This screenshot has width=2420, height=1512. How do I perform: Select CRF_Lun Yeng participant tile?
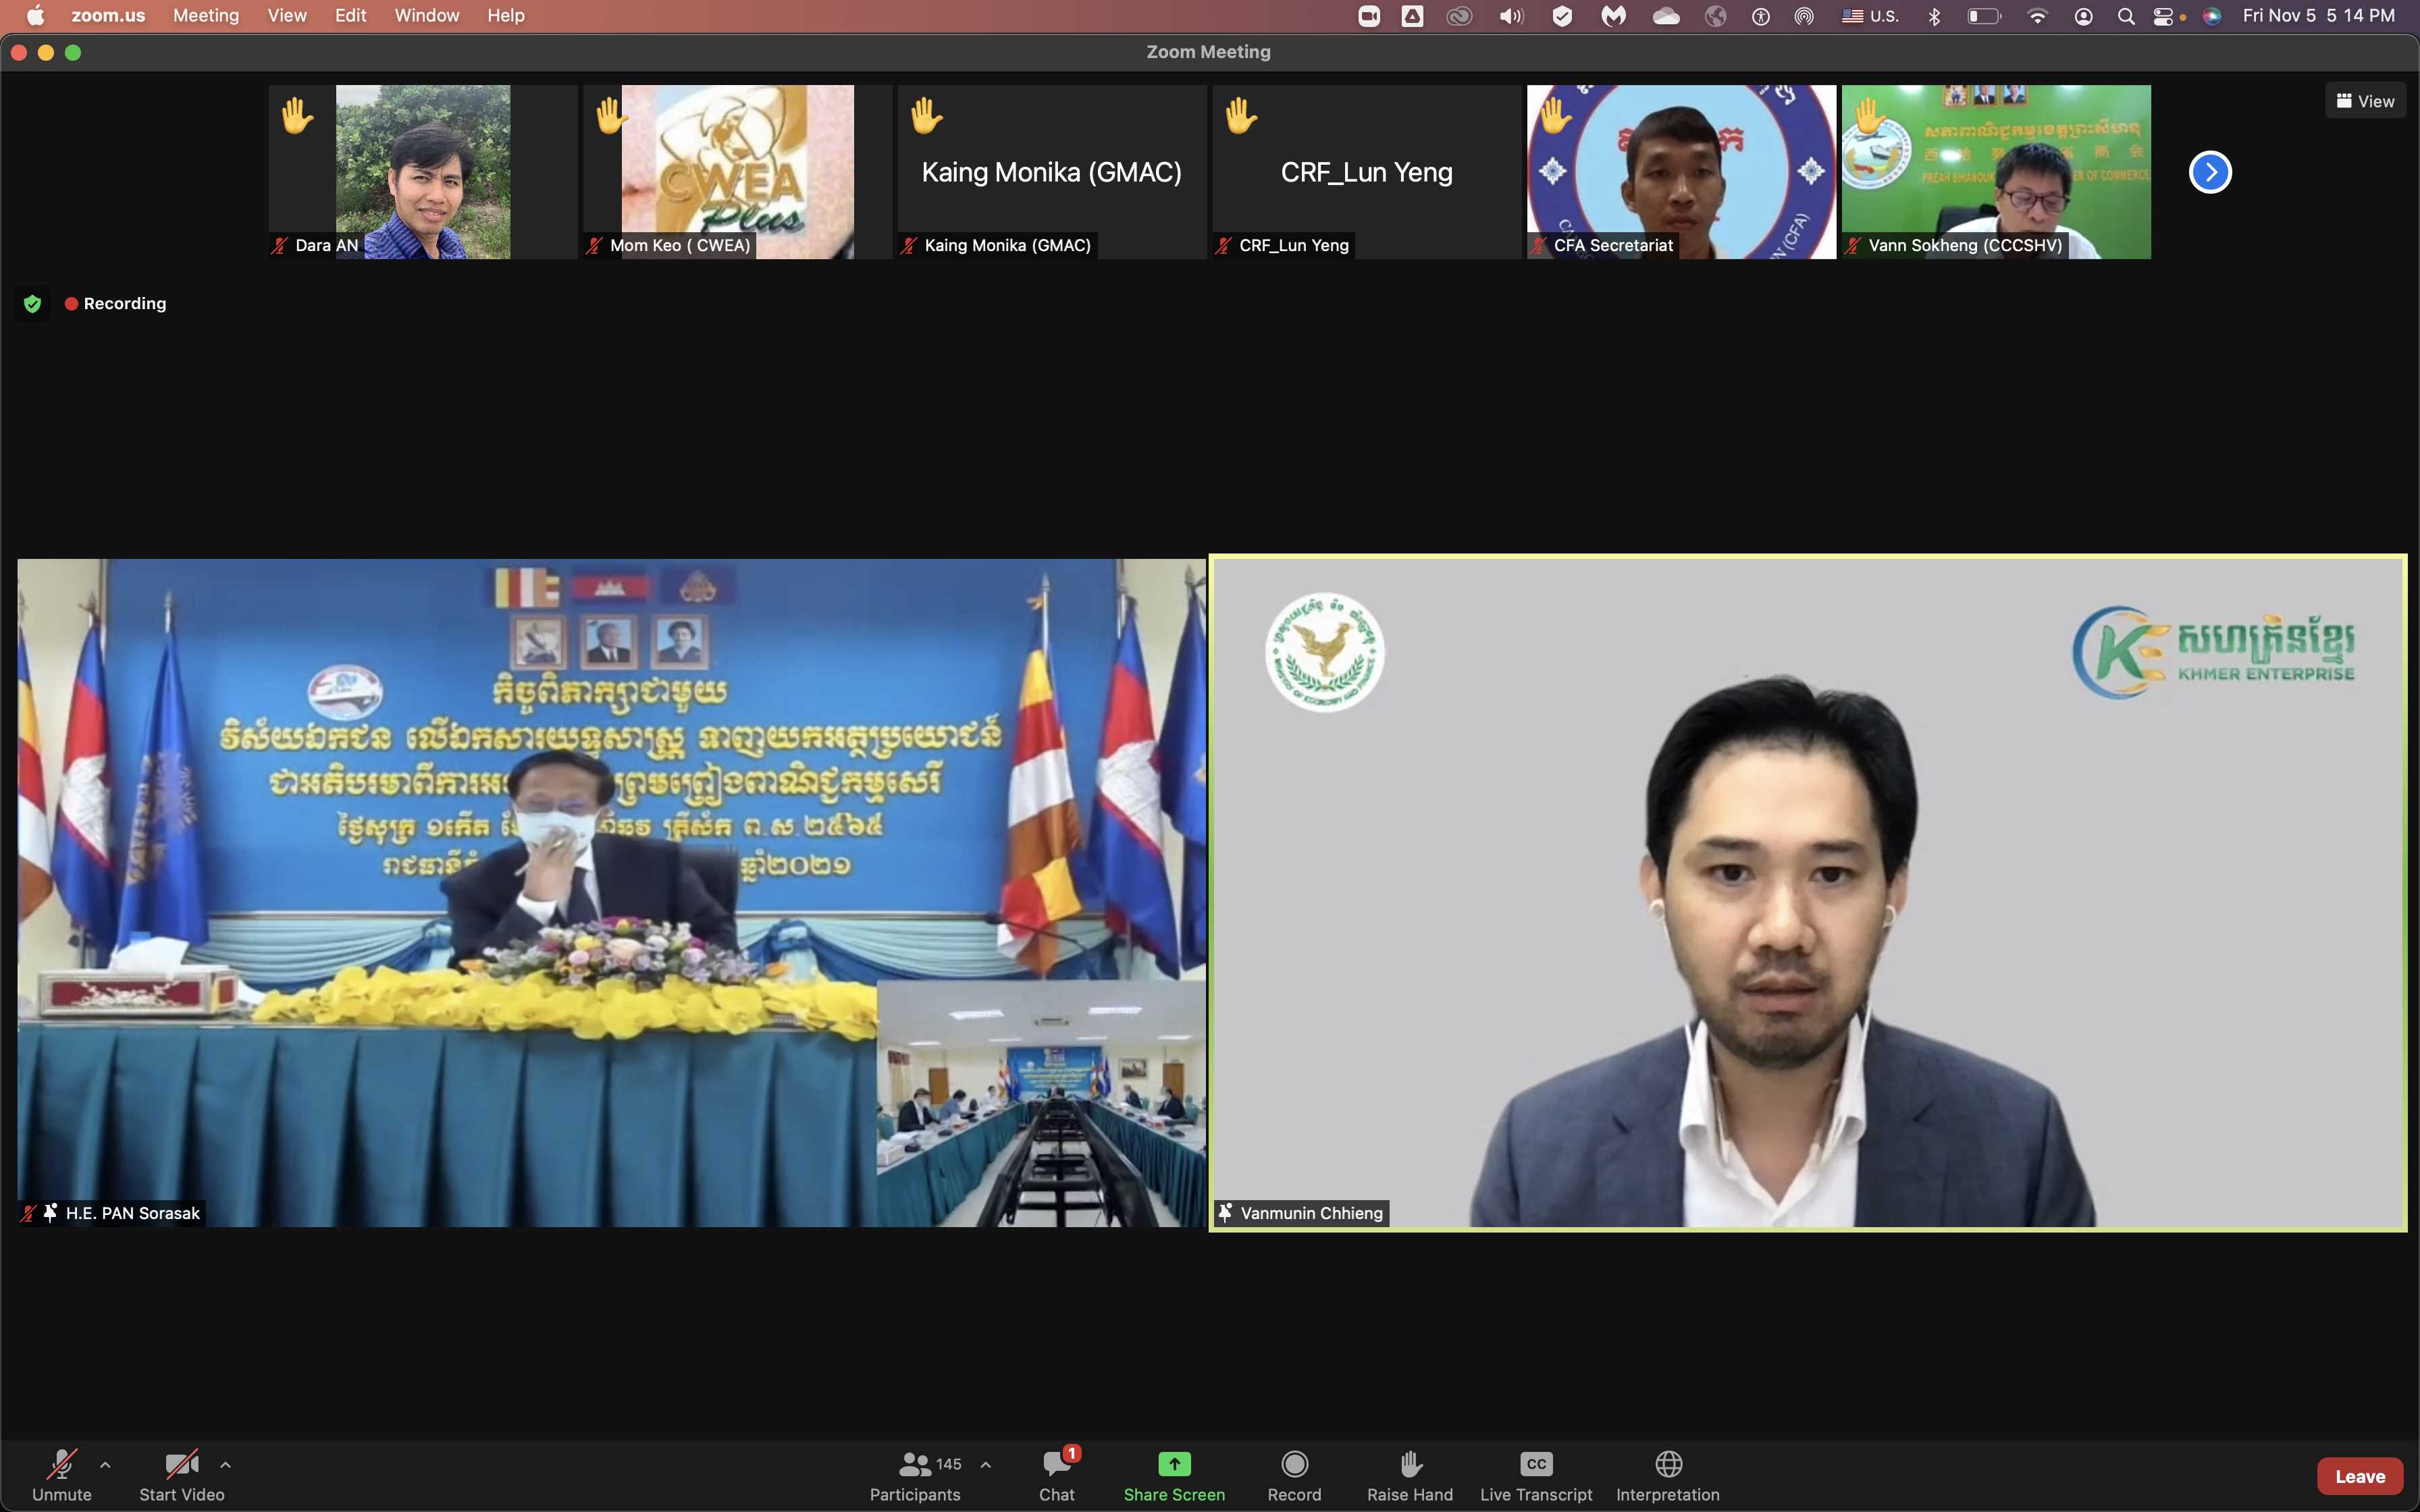click(1367, 172)
